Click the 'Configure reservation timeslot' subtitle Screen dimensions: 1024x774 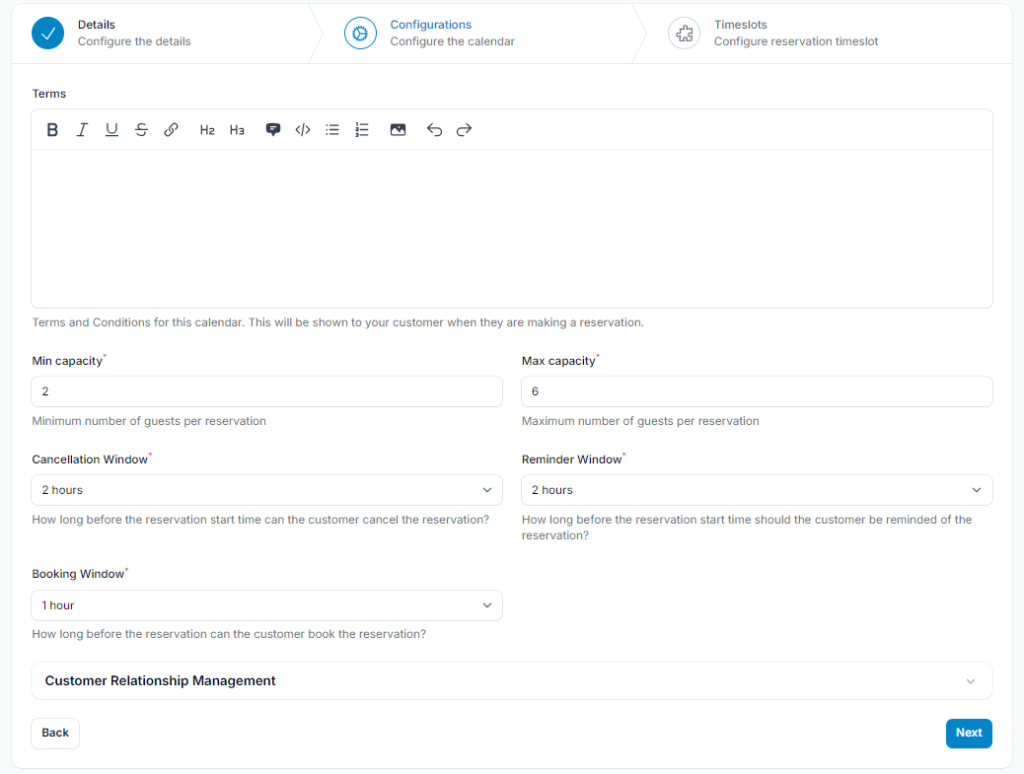click(x=796, y=42)
